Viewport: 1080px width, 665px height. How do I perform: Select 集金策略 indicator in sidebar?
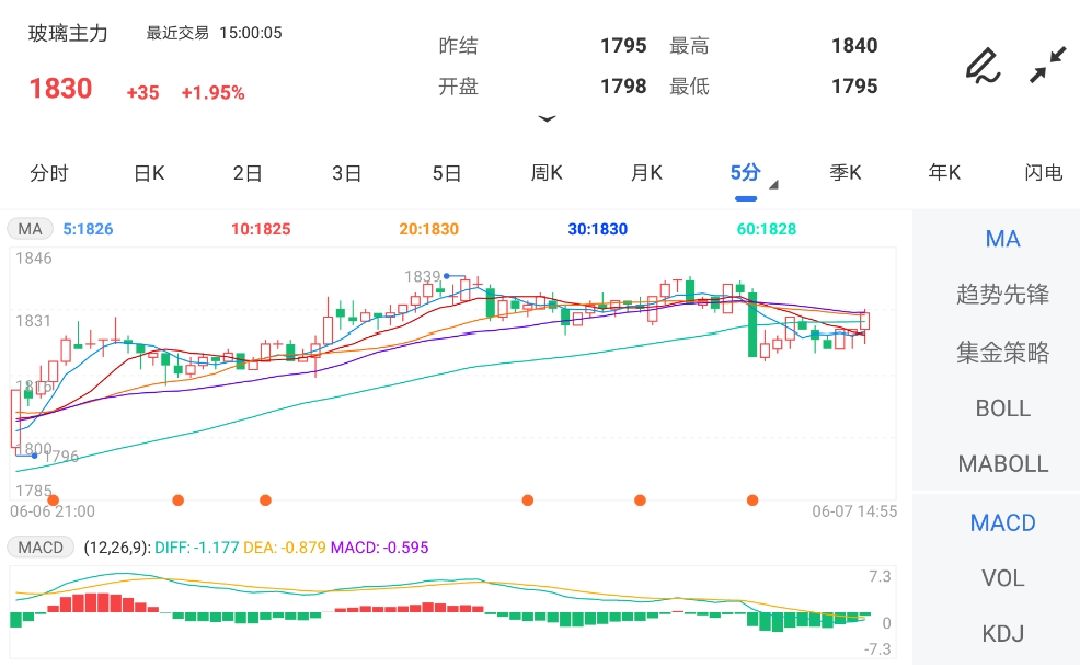coord(1003,352)
